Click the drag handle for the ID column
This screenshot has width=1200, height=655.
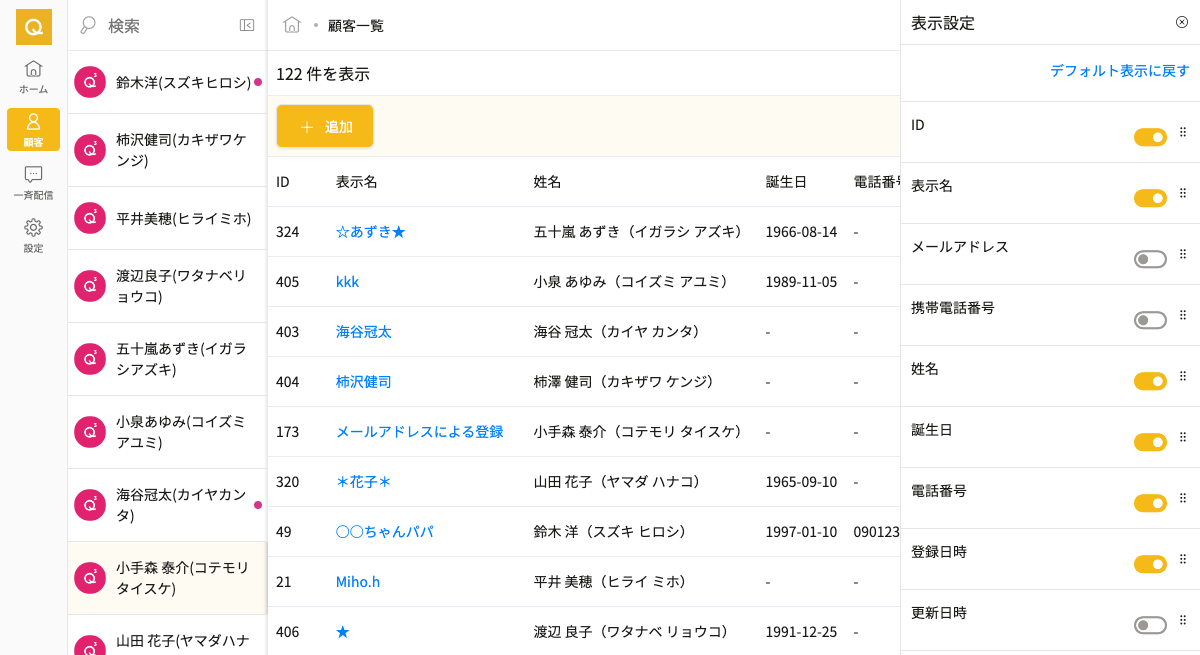click(1183, 132)
